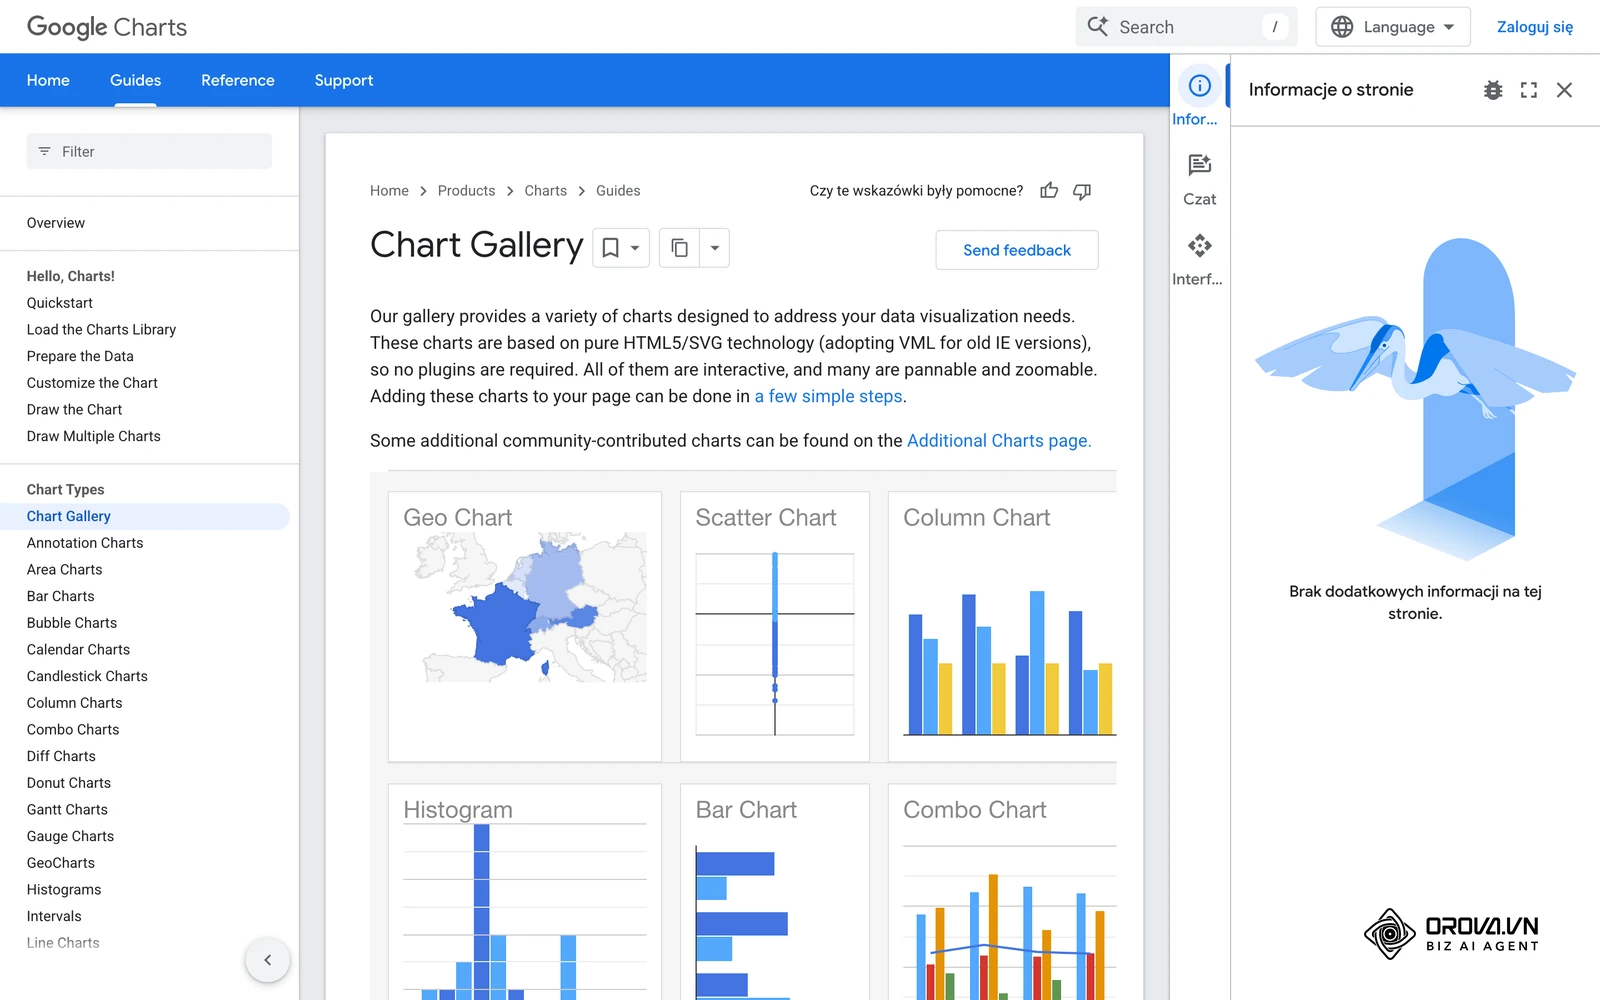
Task: Select Annotation Charts in sidebar
Action: (x=85, y=543)
